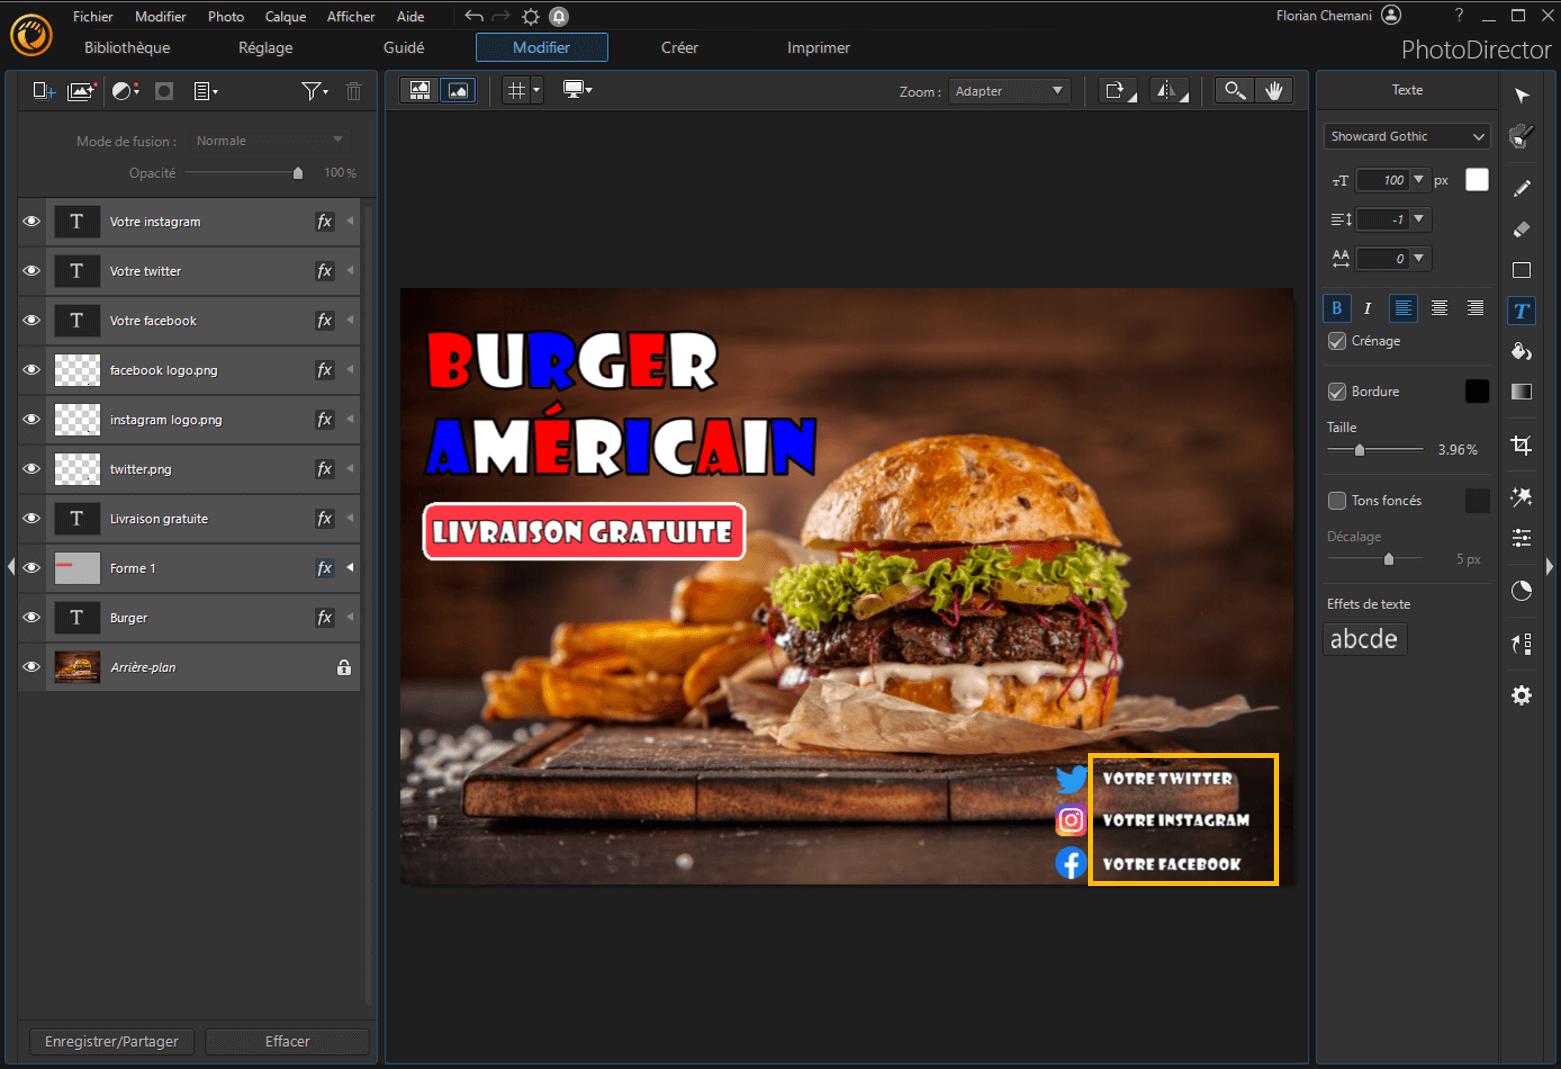This screenshot has height=1069, width=1561.
Task: Open the Showcard Gothic font dropdown
Action: [x=1406, y=136]
